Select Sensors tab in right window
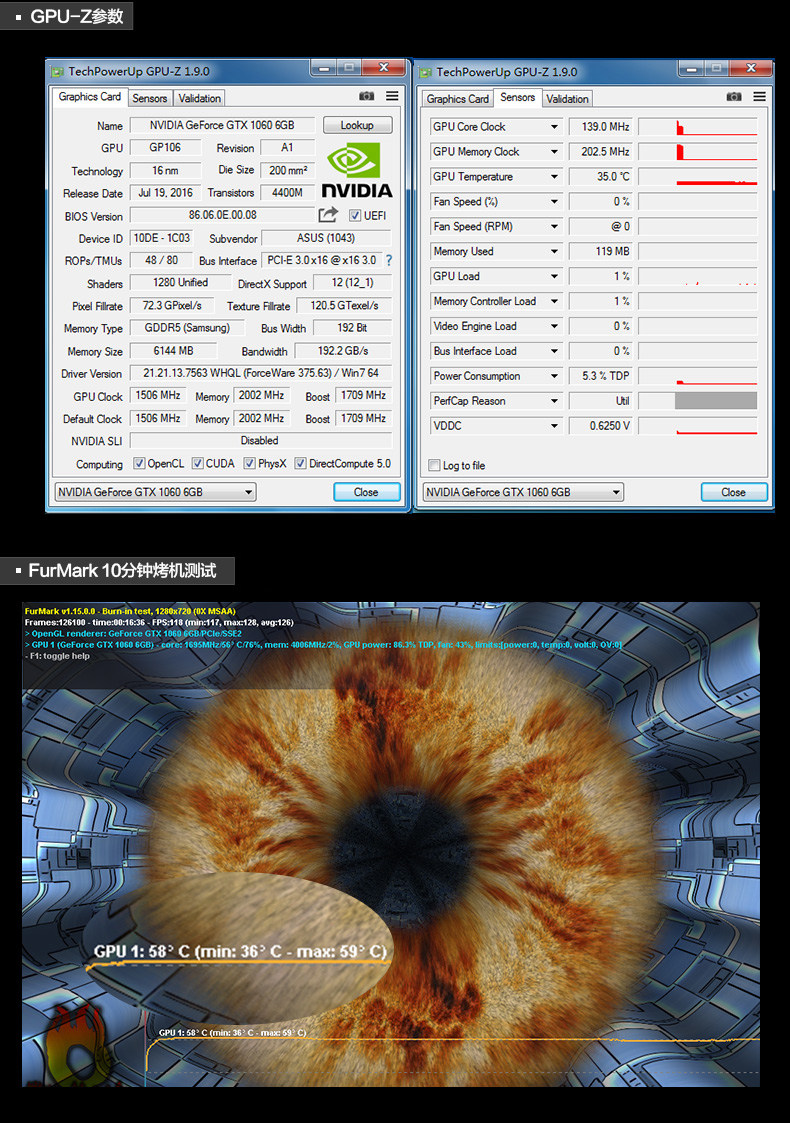Image resolution: width=790 pixels, height=1123 pixels. click(x=517, y=97)
